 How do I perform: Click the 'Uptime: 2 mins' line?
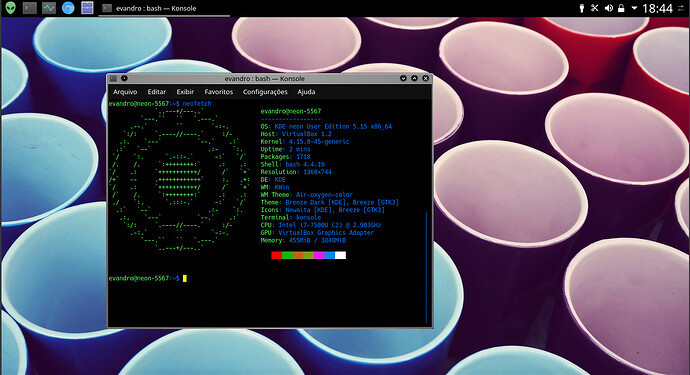(286, 149)
